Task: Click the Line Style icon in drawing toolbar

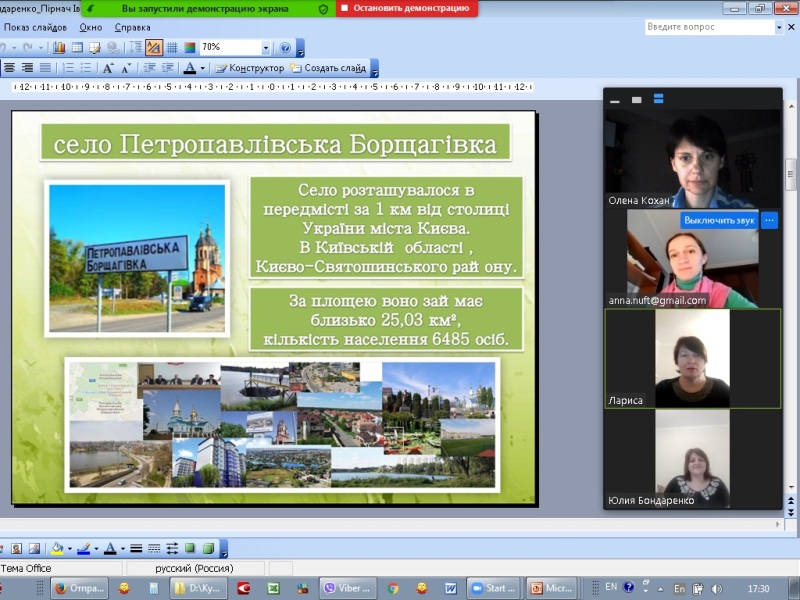Action: click(x=136, y=548)
